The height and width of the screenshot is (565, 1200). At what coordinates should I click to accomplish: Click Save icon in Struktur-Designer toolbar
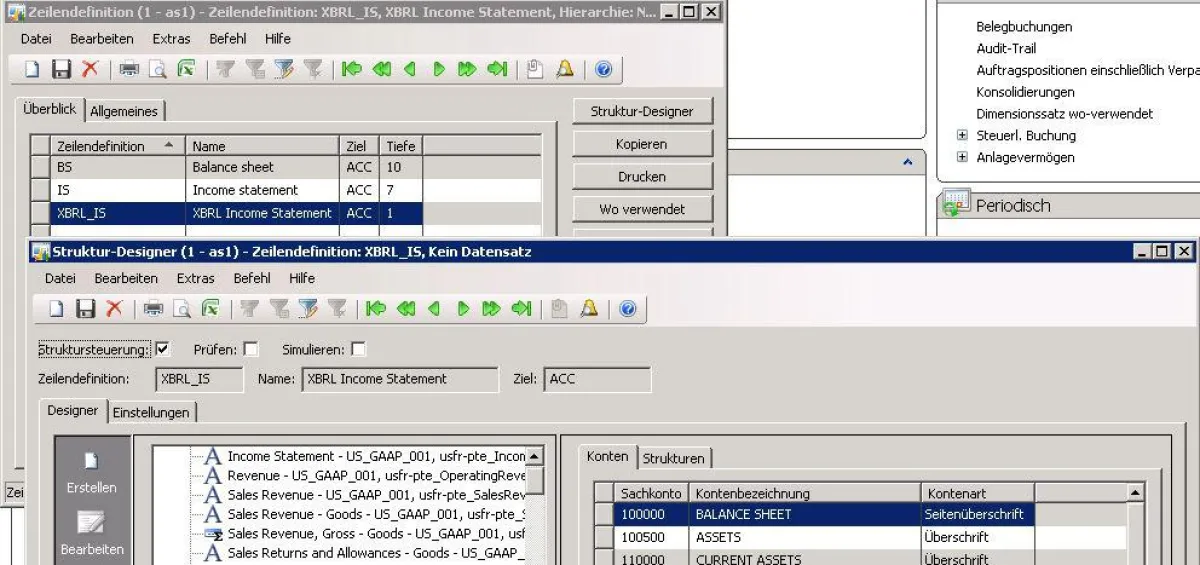click(x=86, y=309)
